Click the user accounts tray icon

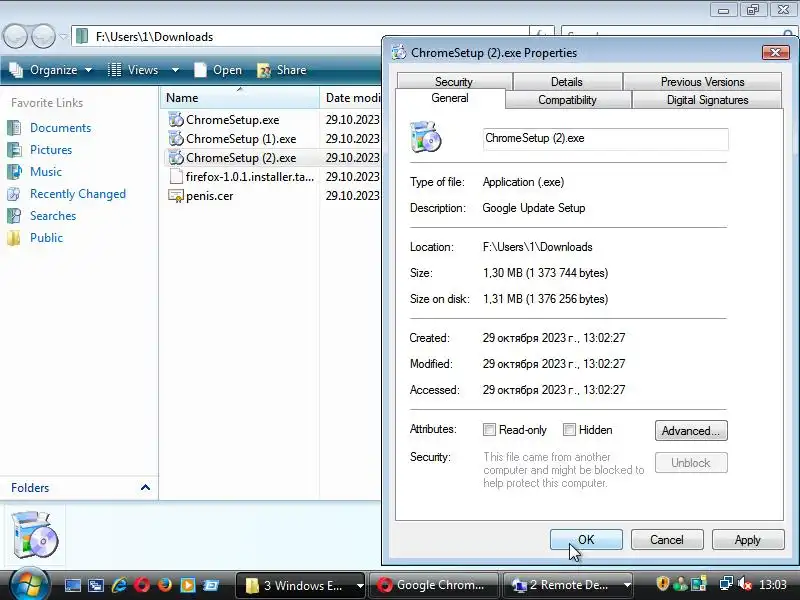[680, 584]
